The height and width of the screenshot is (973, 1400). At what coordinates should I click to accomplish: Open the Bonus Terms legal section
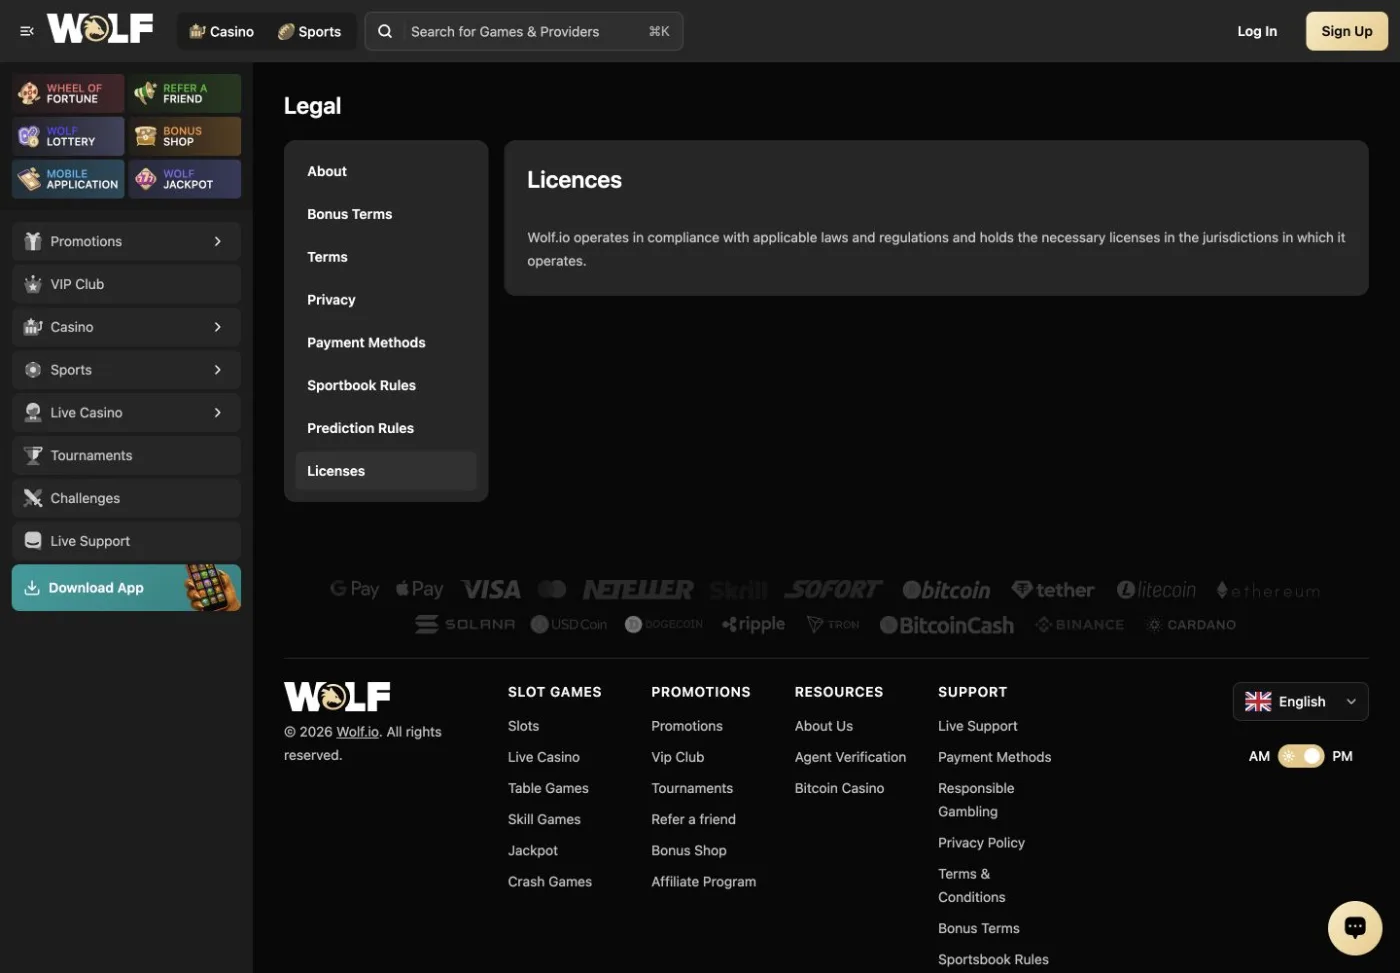pos(386,214)
